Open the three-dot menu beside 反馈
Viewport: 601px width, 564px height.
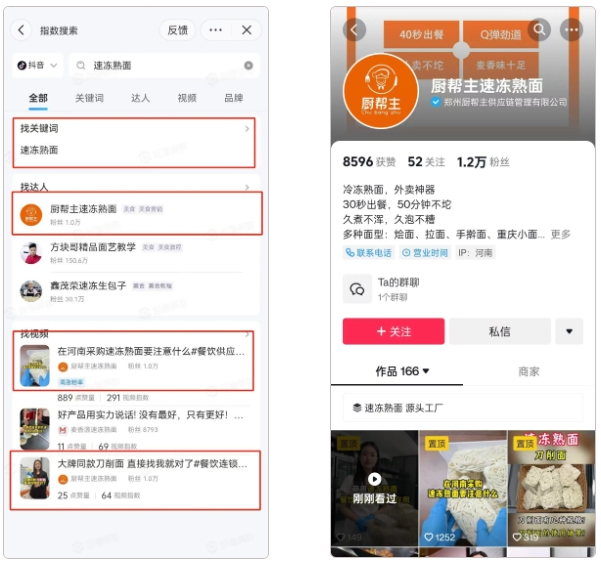(x=215, y=30)
